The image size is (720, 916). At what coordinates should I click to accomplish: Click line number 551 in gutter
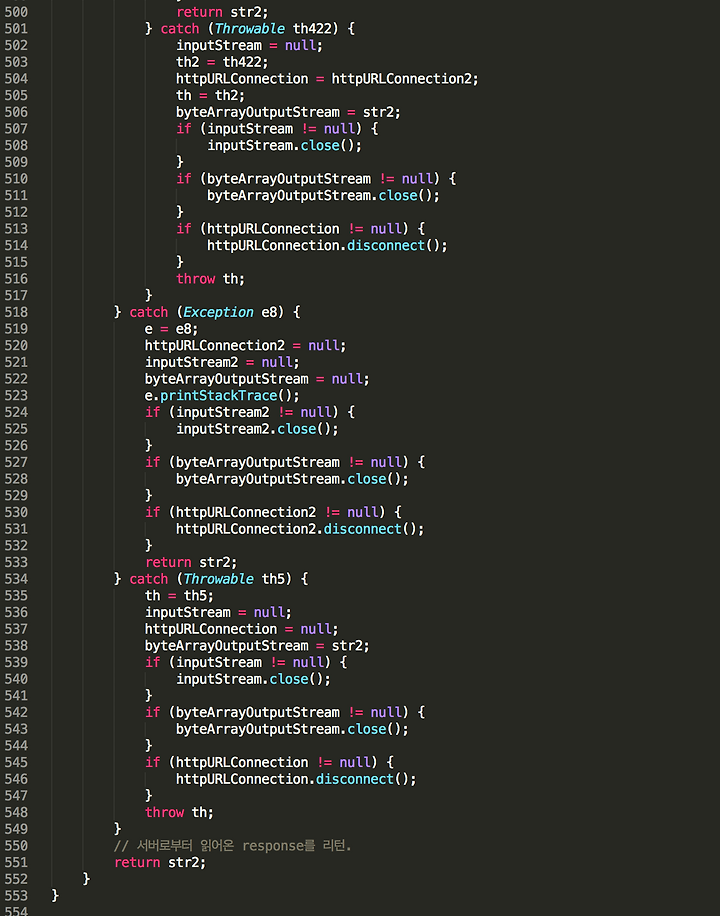coord(16,862)
